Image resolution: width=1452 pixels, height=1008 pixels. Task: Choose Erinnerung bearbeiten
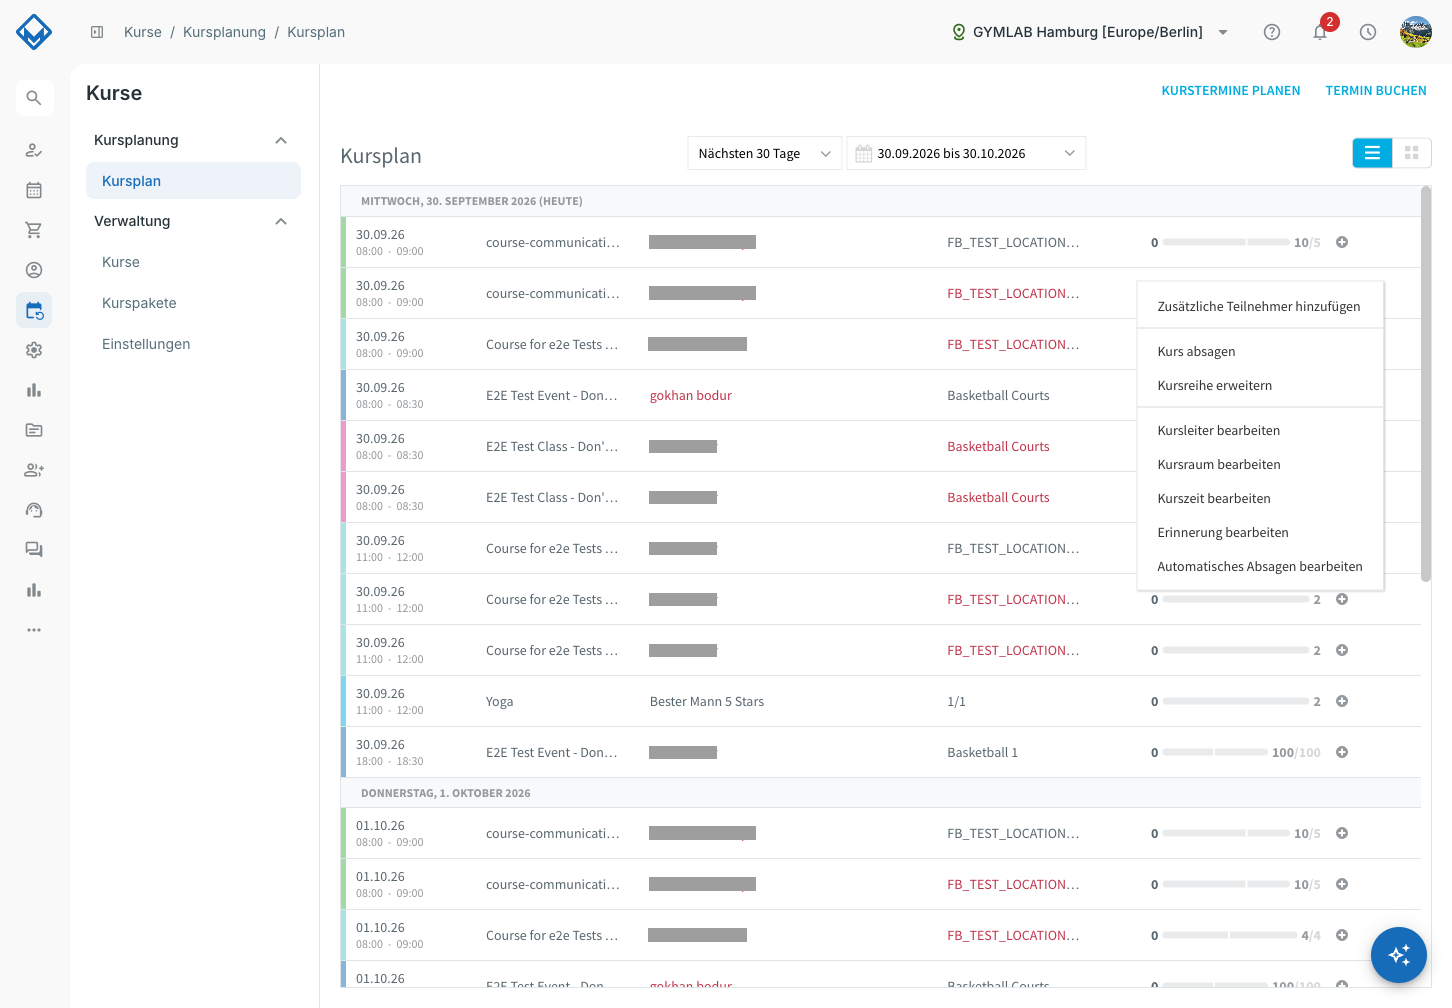tap(1260, 533)
